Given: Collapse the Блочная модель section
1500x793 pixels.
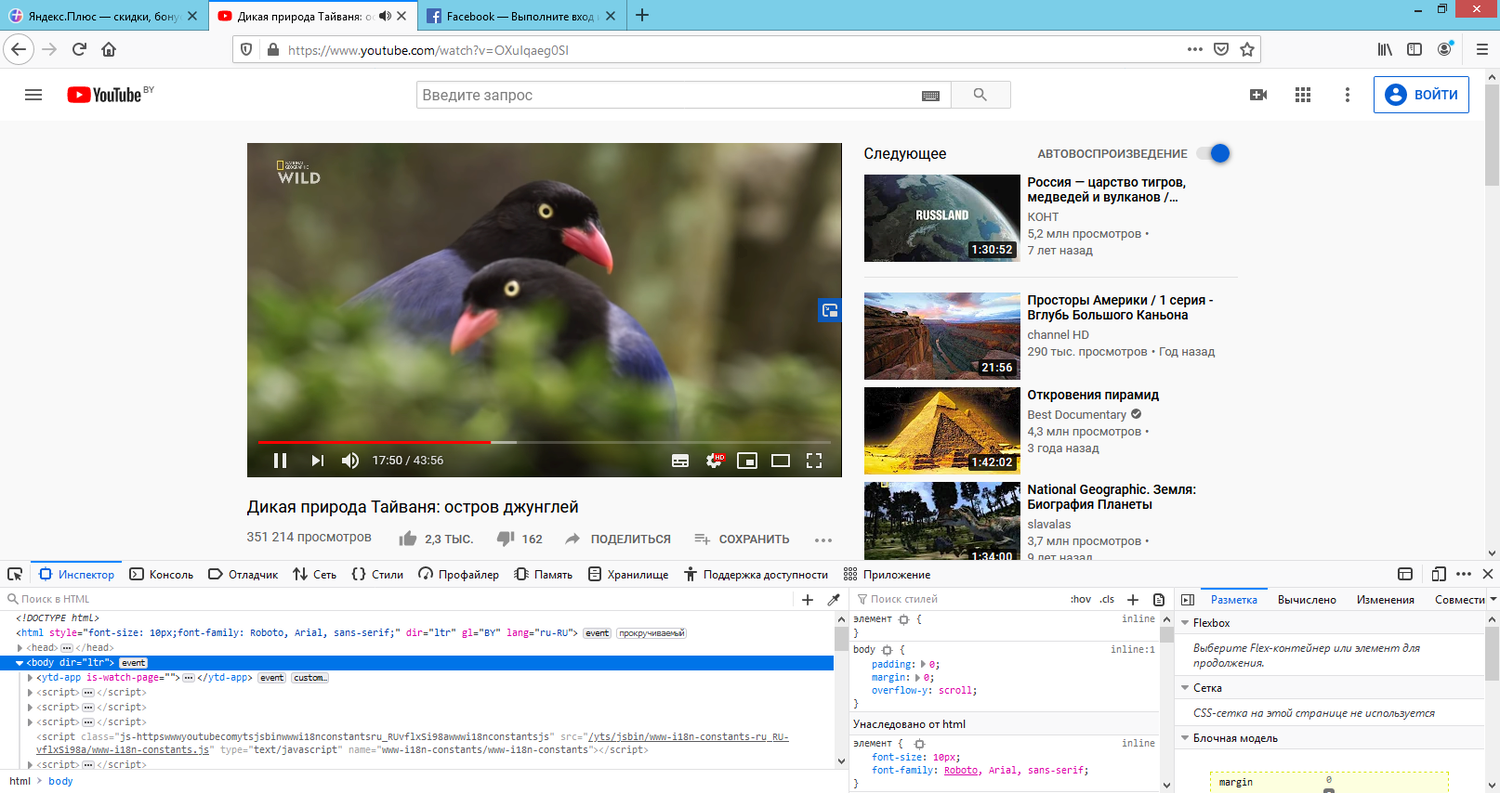Looking at the screenshot, I should coord(1185,738).
